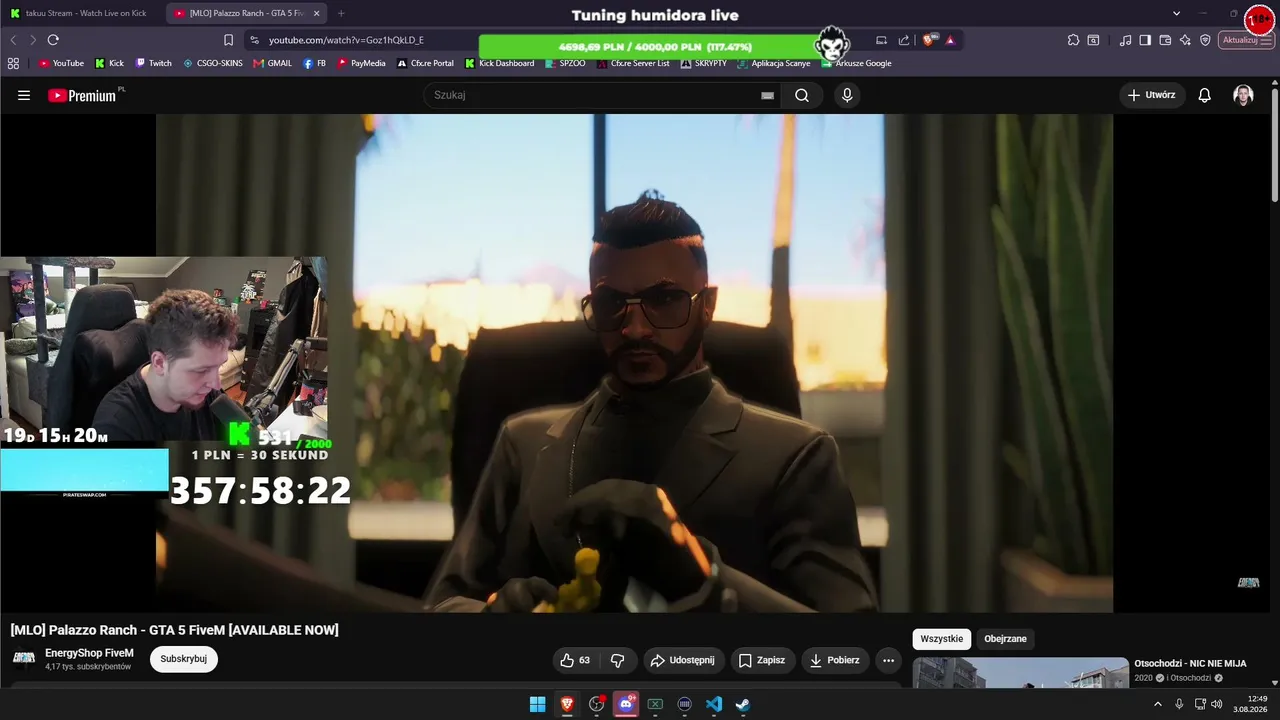Image resolution: width=1280 pixels, height=720 pixels.
Task: Click the Udostępnij share button
Action: (682, 660)
